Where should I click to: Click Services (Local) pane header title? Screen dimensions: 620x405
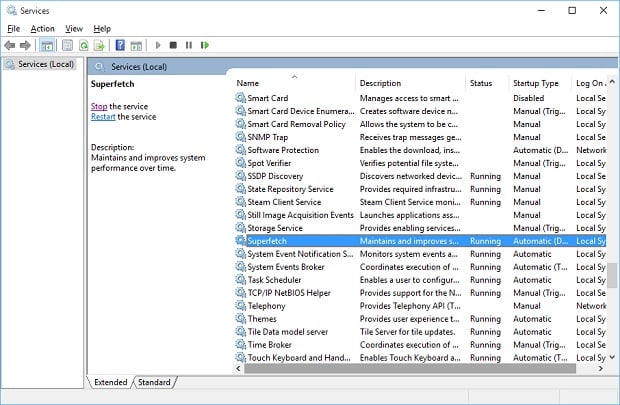click(139, 67)
